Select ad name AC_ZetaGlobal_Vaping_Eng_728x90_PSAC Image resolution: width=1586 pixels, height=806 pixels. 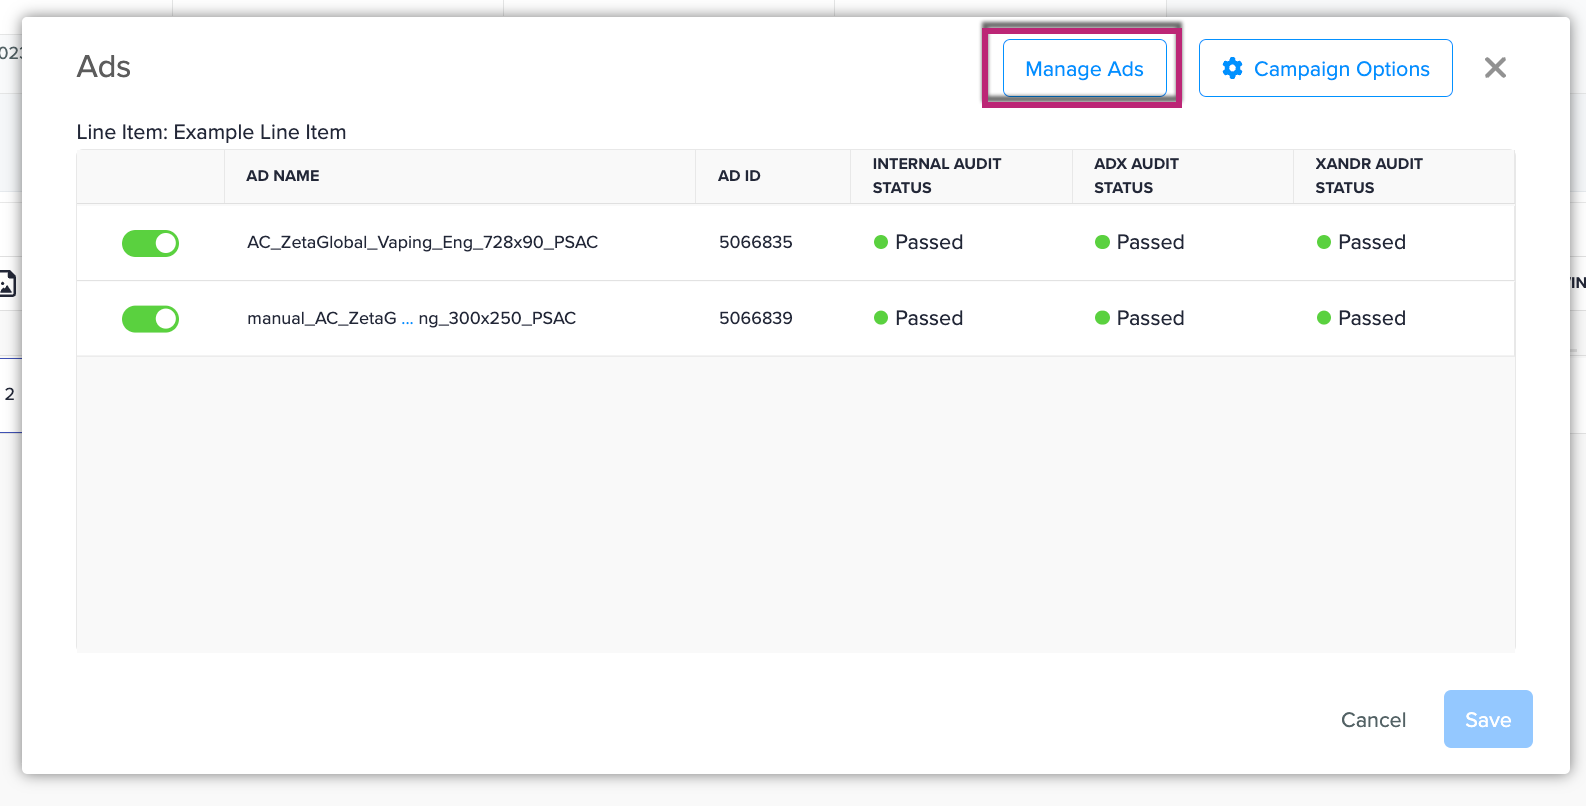422,243
